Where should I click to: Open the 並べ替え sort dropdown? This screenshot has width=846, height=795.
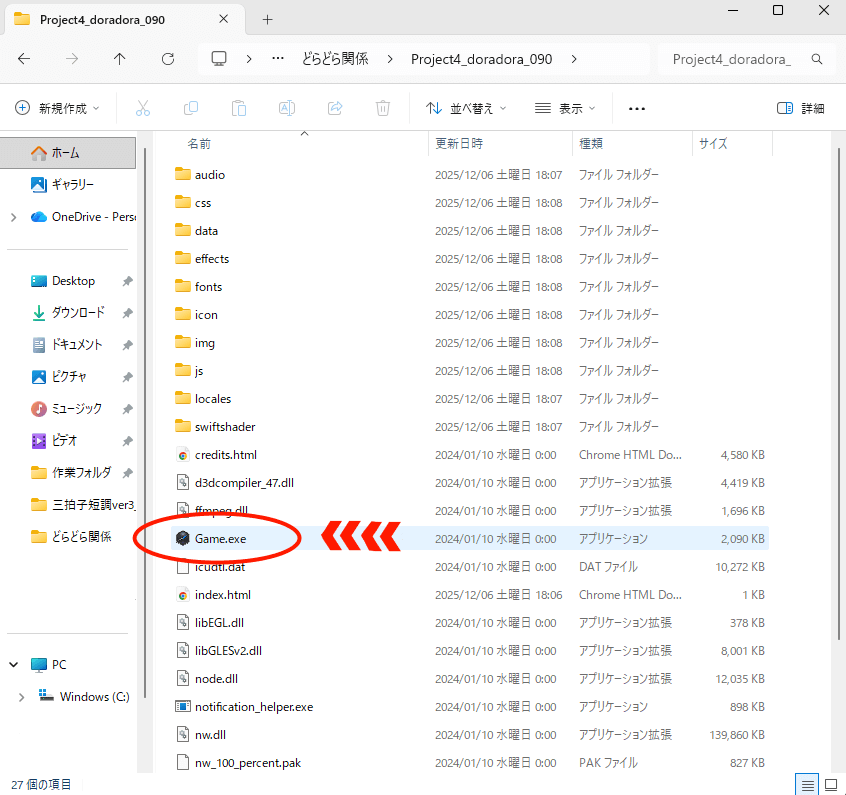(466, 108)
